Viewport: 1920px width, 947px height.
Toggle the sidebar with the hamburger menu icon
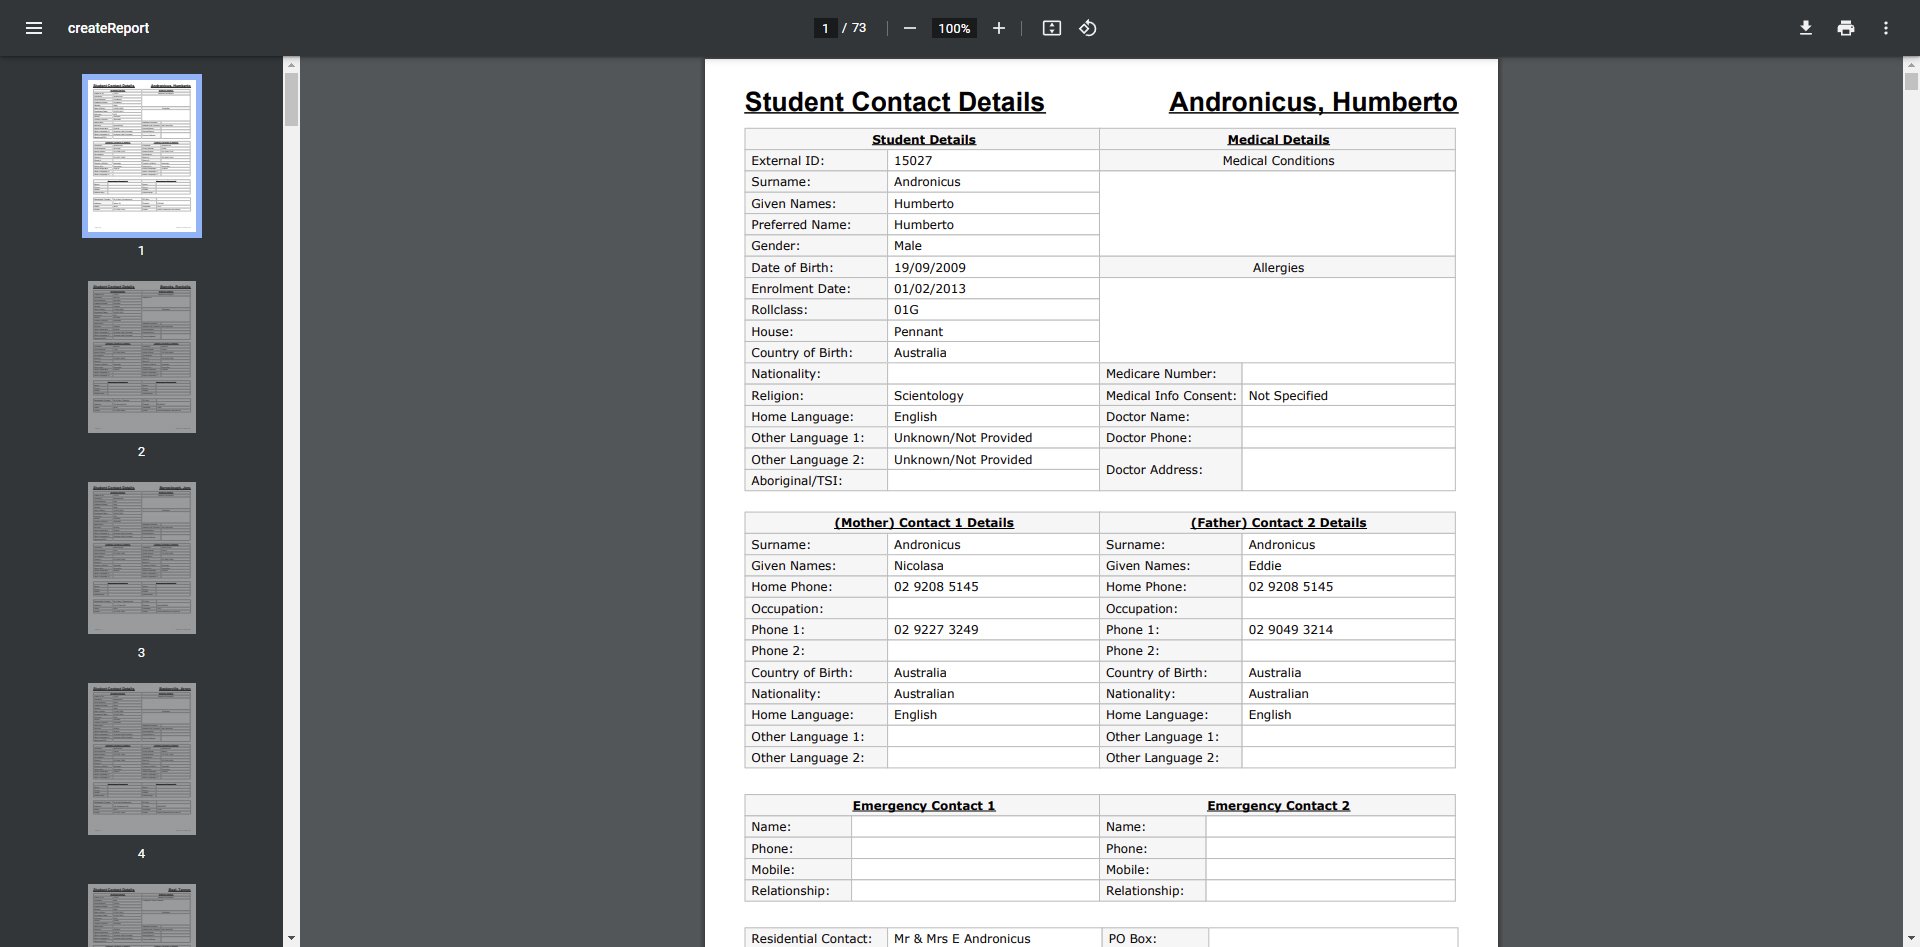(33, 28)
